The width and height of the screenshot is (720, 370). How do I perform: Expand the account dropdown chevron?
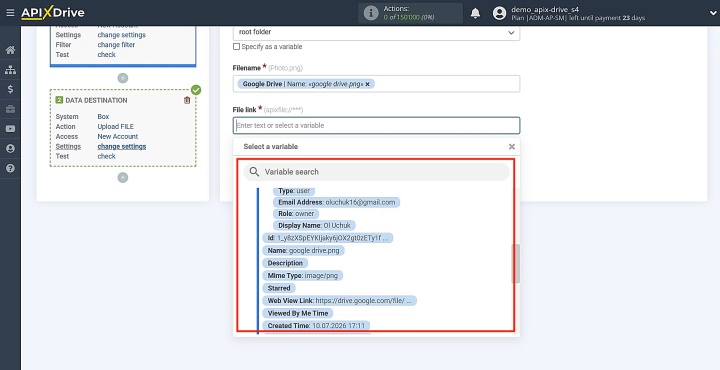click(713, 13)
